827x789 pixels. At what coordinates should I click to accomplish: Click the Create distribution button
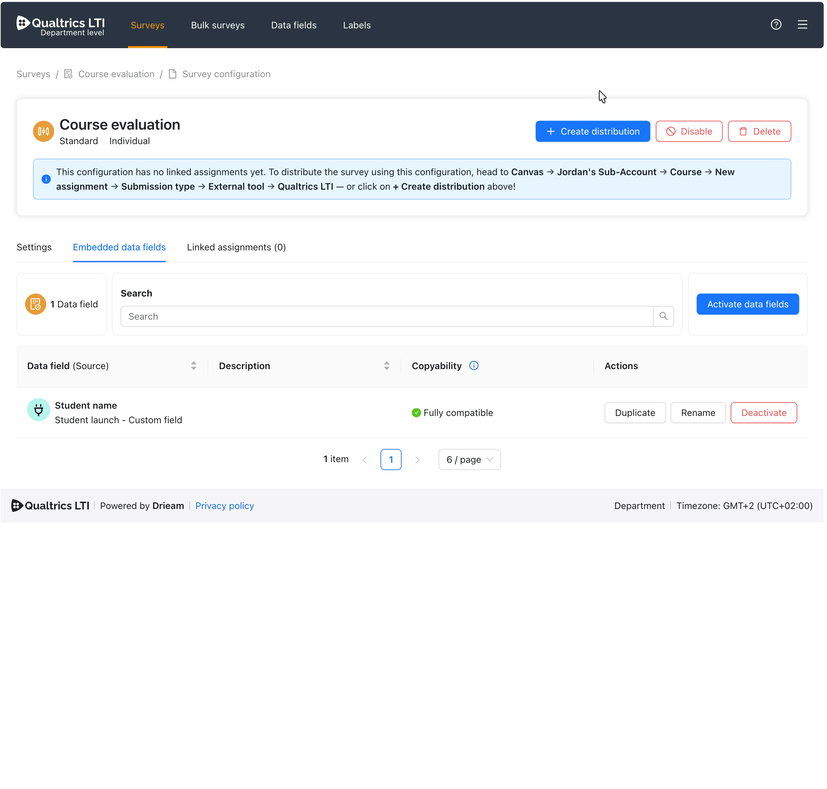tap(593, 131)
